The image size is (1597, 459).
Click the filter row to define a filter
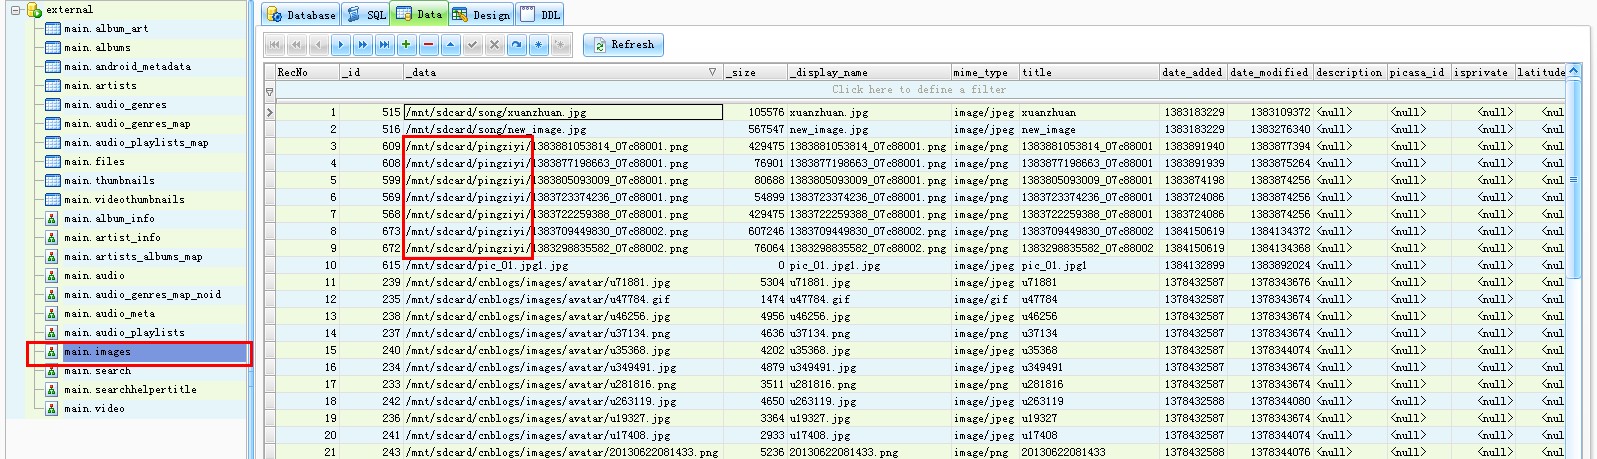918,90
